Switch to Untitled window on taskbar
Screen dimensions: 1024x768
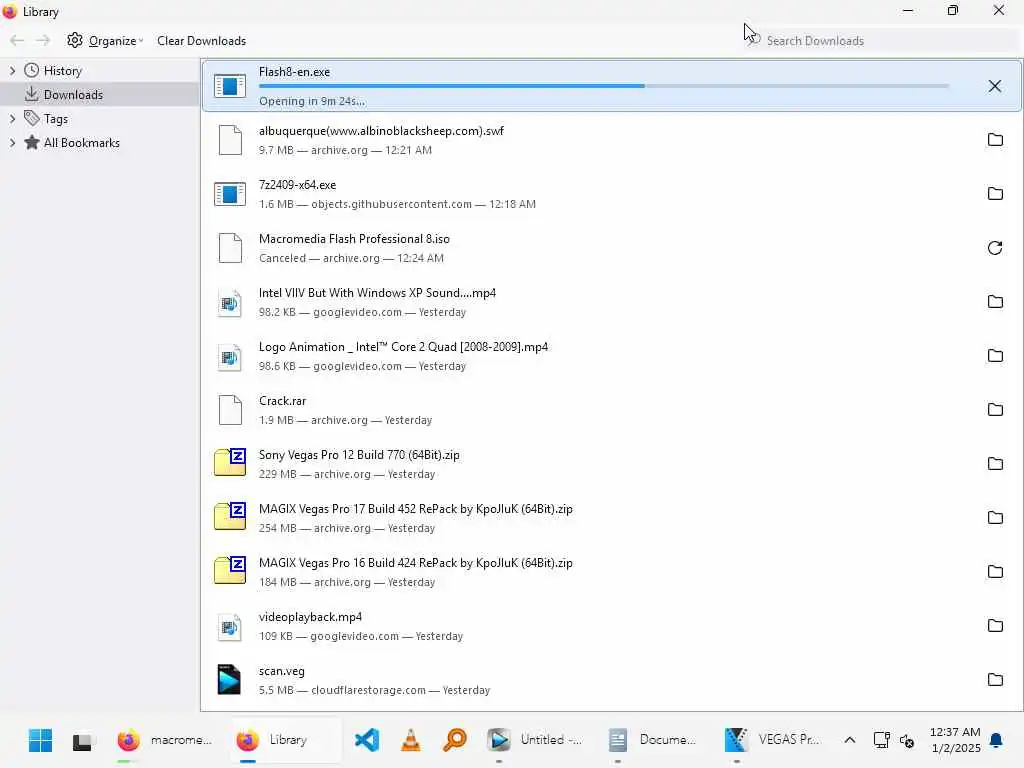[x=536, y=740]
